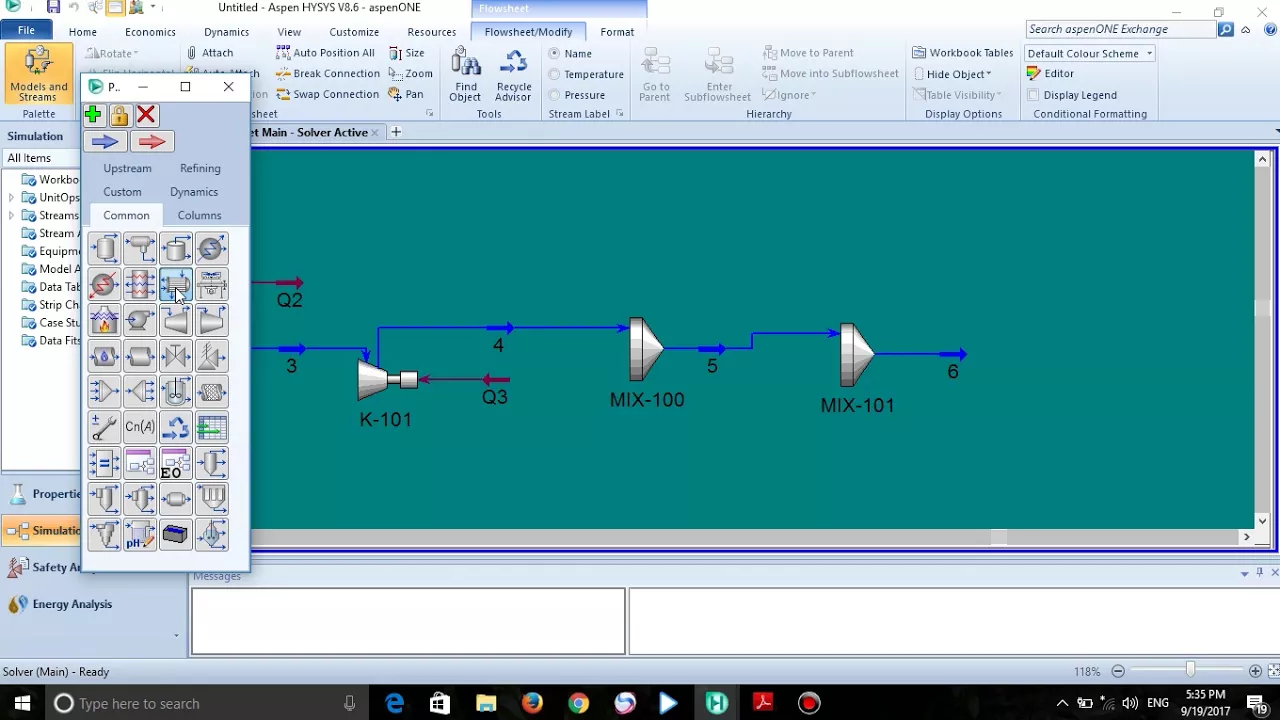The height and width of the screenshot is (720, 1280).
Task: Click the green plus palette button
Action: [x=93, y=115]
